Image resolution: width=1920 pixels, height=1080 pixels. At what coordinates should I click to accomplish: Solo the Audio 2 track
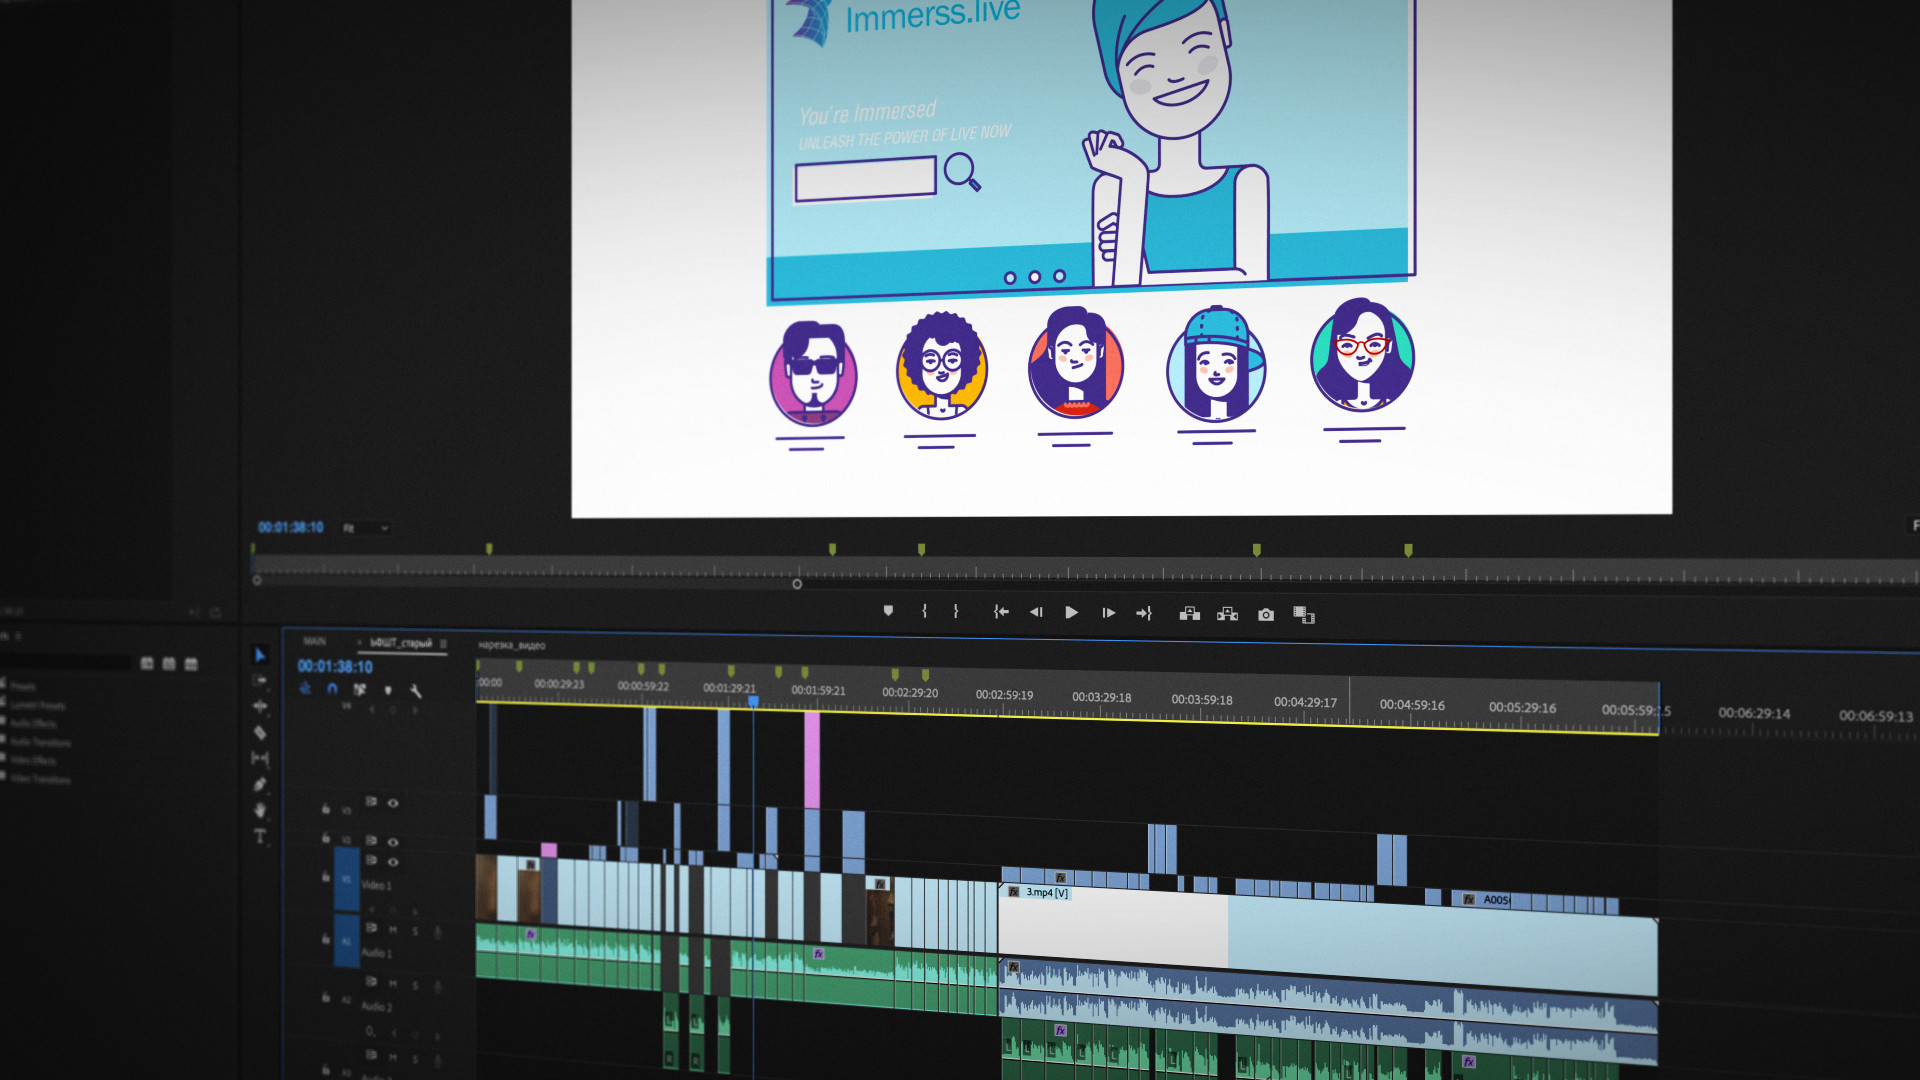pyautogui.click(x=415, y=986)
